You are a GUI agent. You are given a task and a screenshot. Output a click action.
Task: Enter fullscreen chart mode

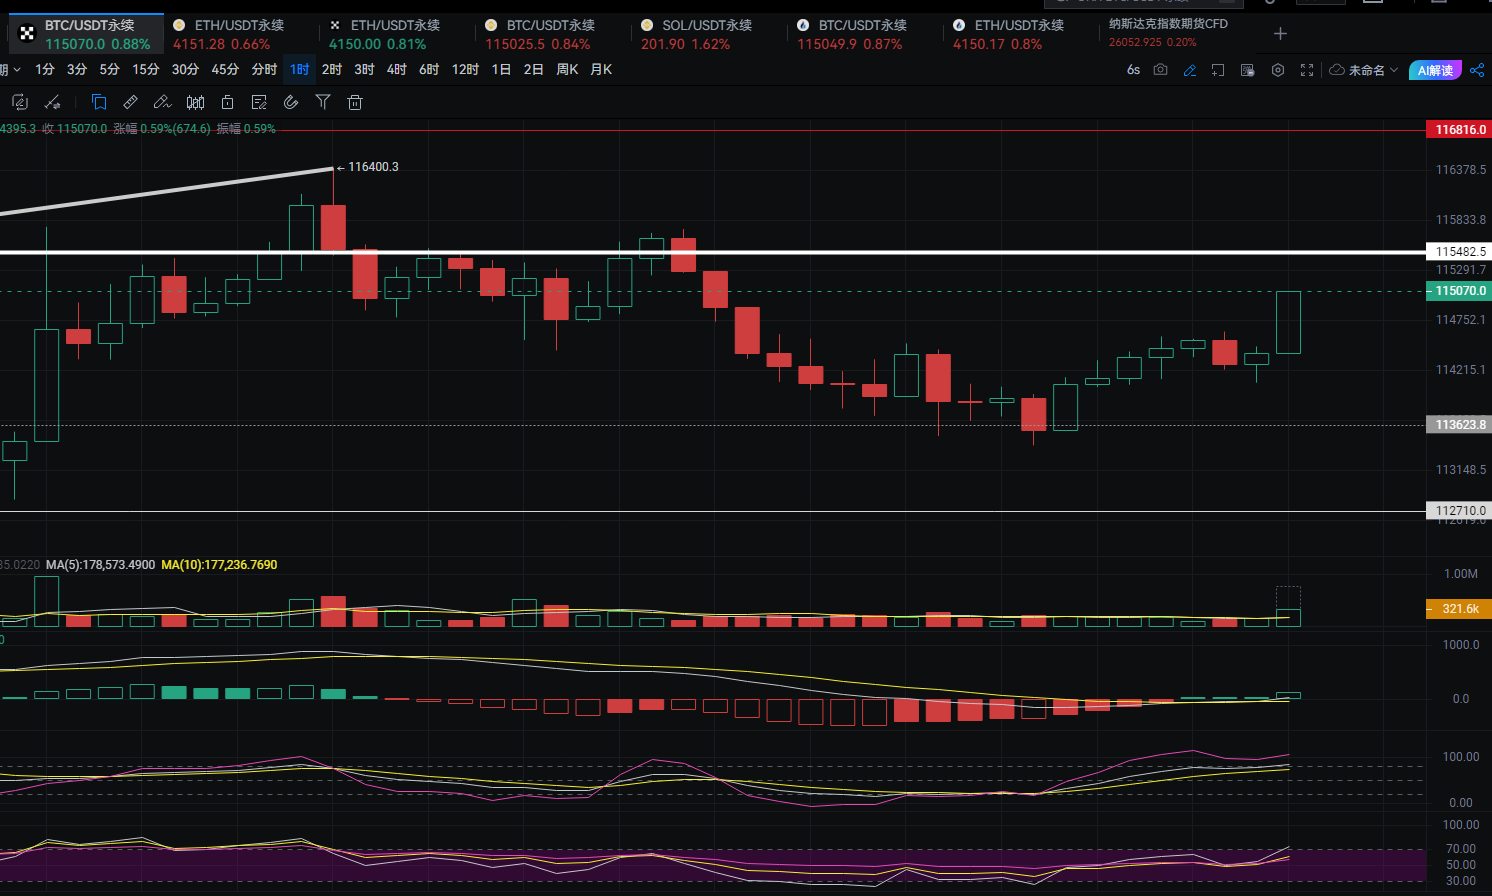coord(1306,70)
